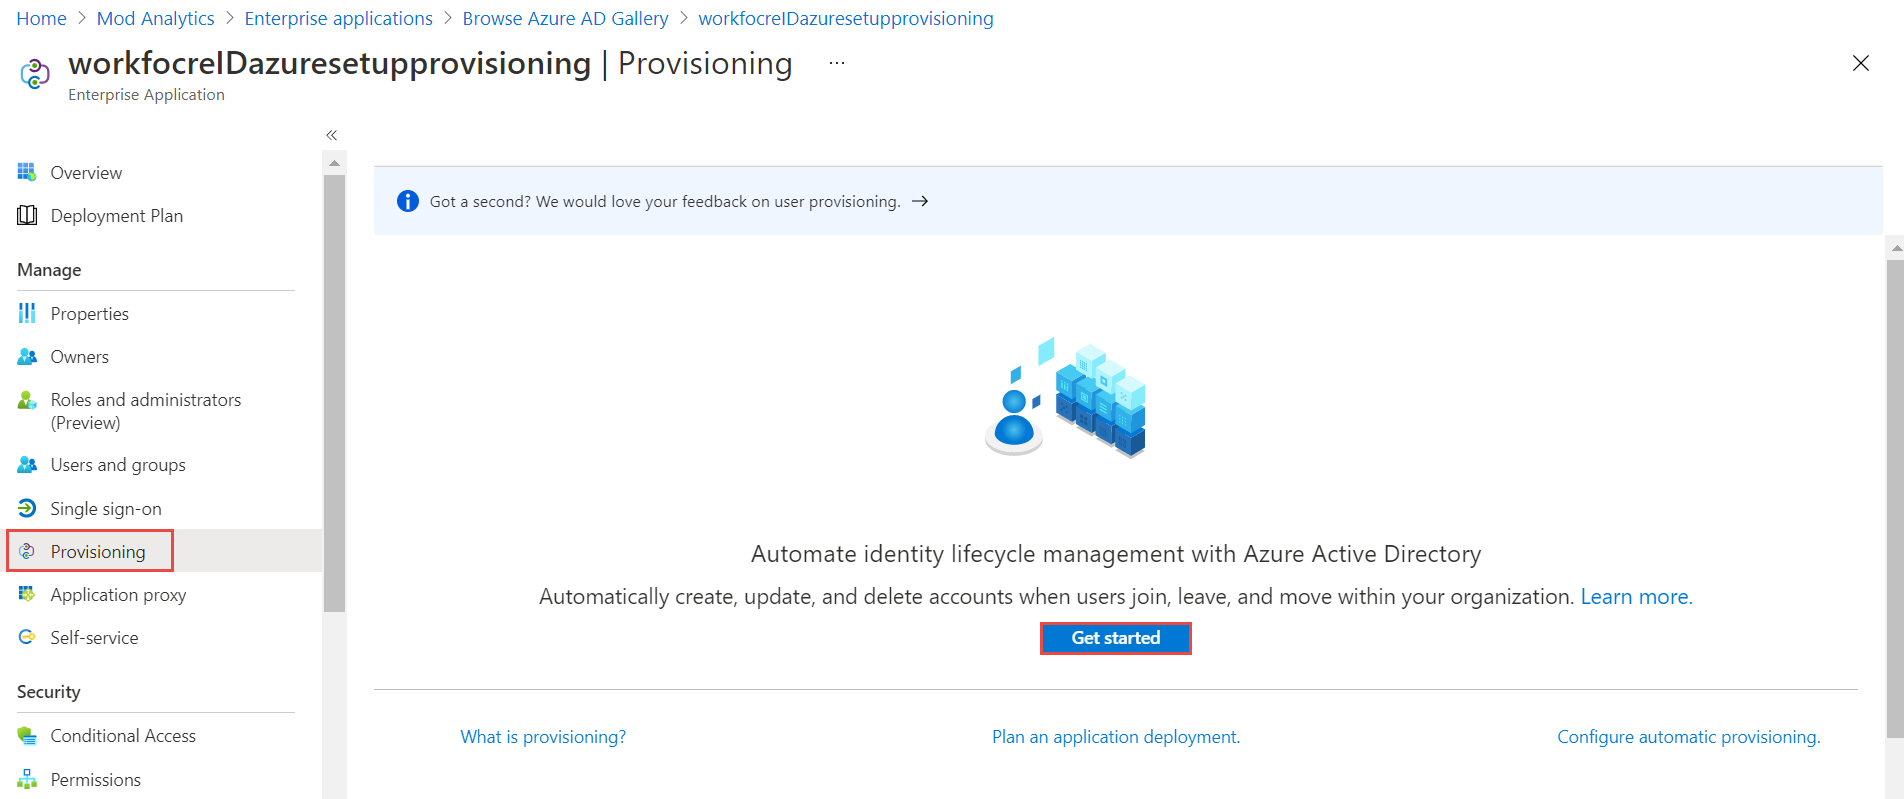This screenshot has width=1904, height=799.
Task: Click the workfocrelDazuresetupprovisioning breadcrumb
Action: [x=846, y=18]
